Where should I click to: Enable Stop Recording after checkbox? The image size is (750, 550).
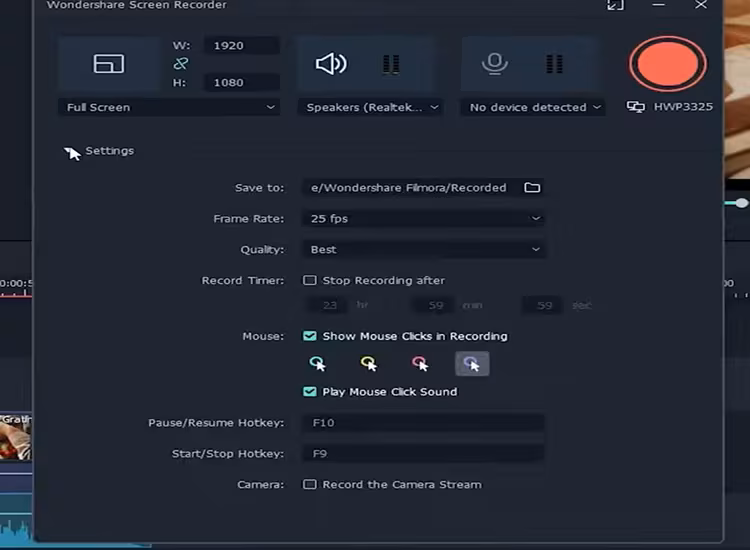point(309,280)
